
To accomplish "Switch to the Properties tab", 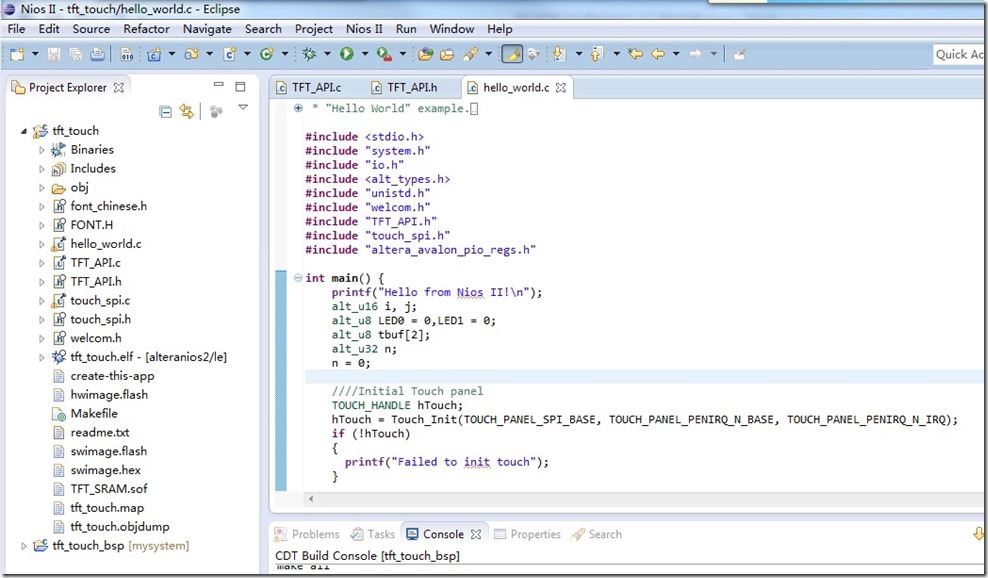I will (527, 535).
